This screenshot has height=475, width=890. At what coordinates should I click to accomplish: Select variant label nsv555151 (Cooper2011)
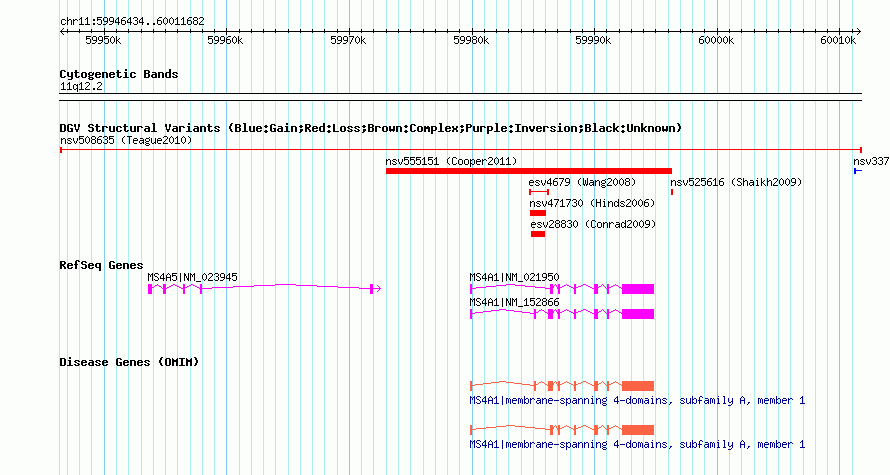point(451,161)
